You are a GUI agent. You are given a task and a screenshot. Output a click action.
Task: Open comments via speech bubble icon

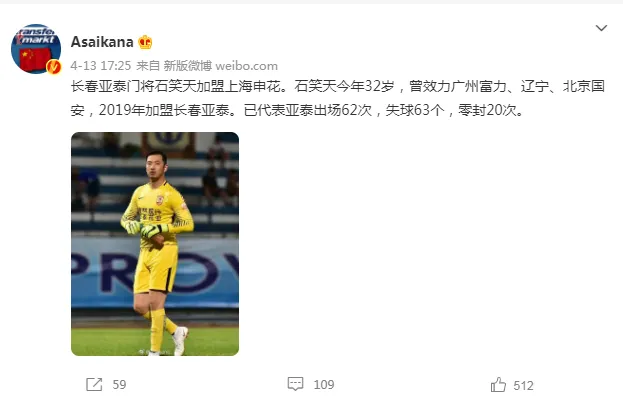pyautogui.click(x=295, y=384)
